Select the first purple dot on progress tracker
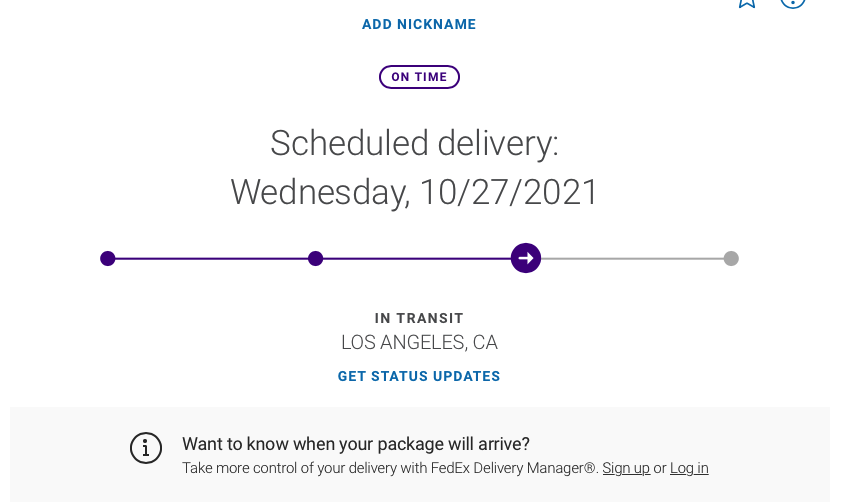Viewport: 848px width, 502px height. pyautogui.click(x=108, y=258)
